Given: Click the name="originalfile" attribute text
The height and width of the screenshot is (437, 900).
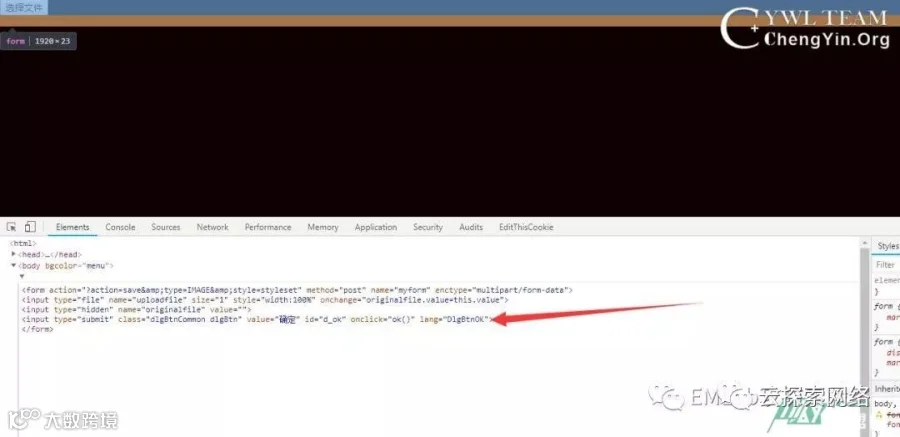Looking at the screenshot, I should pyautogui.click(x=161, y=310).
